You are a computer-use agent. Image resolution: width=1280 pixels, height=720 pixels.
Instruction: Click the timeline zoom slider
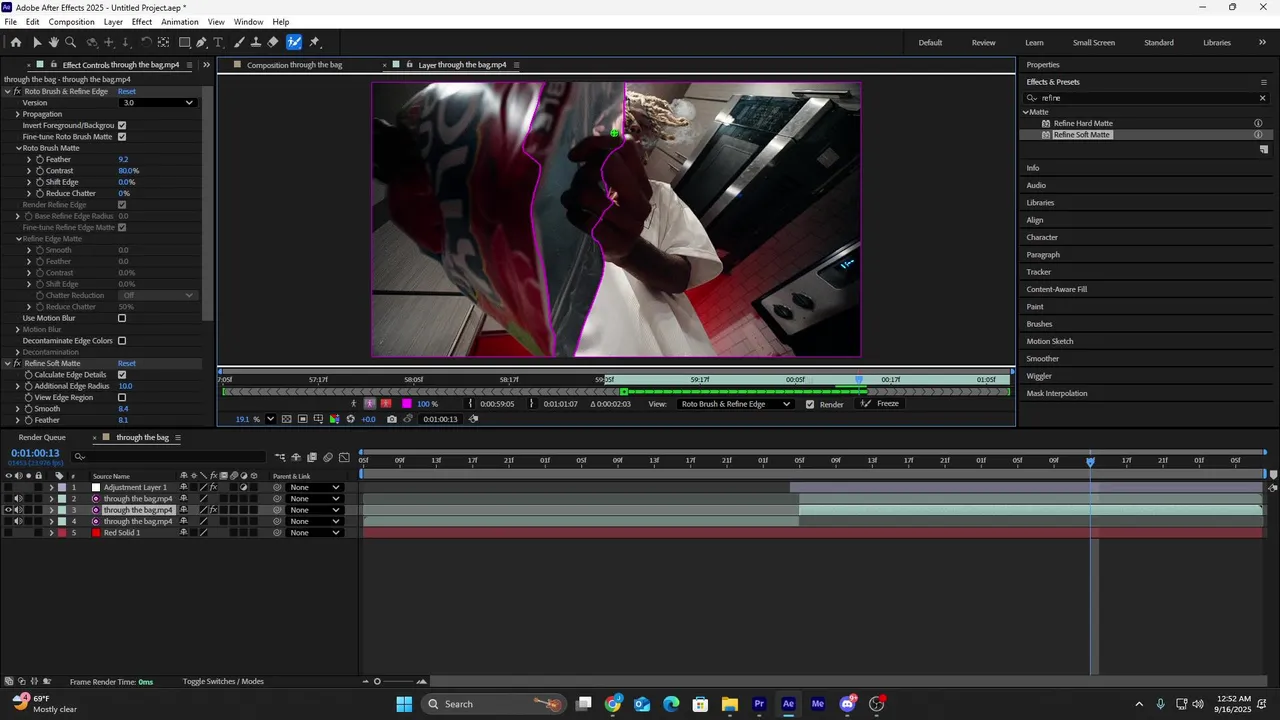click(377, 682)
